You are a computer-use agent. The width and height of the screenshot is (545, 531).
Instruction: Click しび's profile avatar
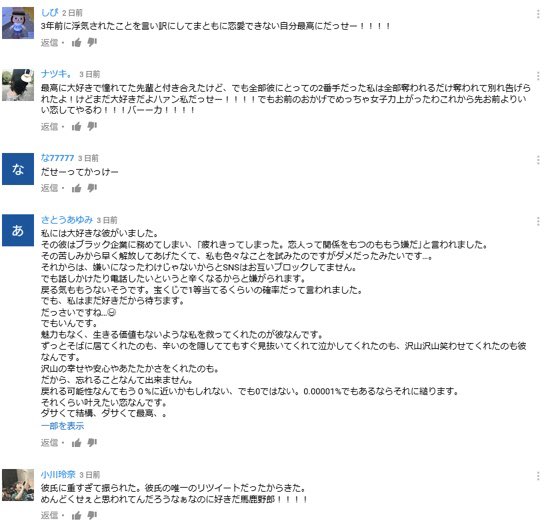[18, 23]
